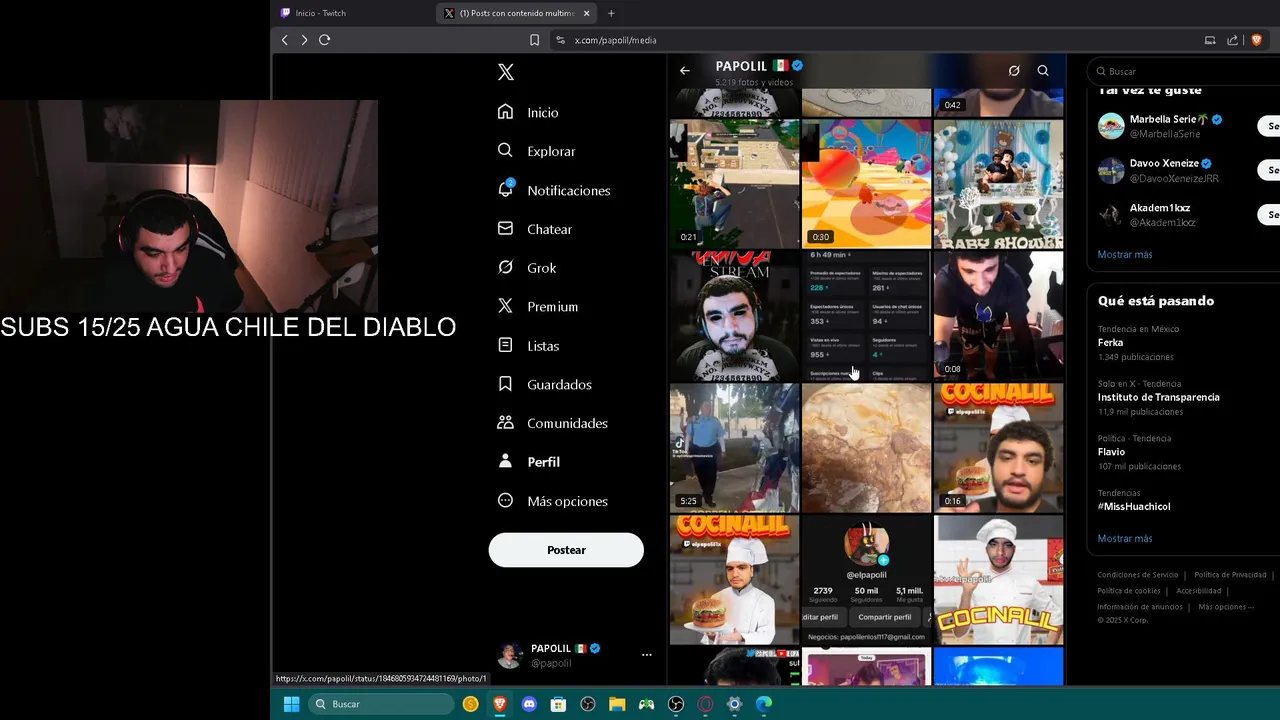Open Accesibilidad footer link

1199,591
